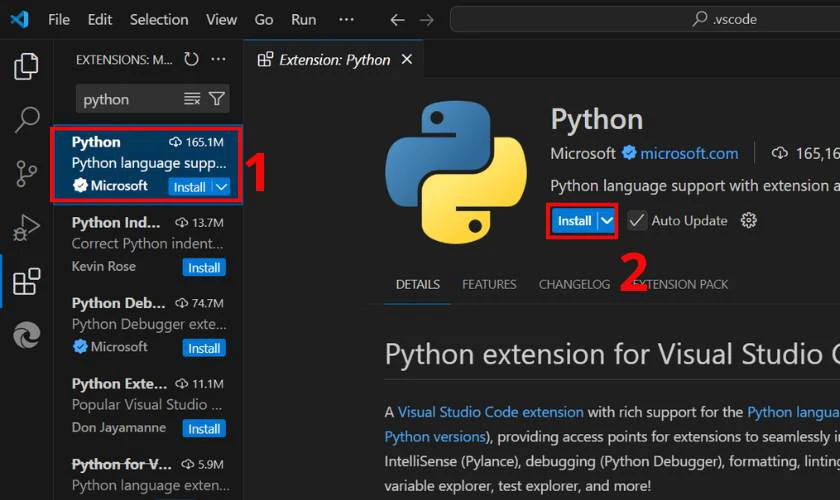
Task: Click the VS Code logo icon
Action: (19, 19)
